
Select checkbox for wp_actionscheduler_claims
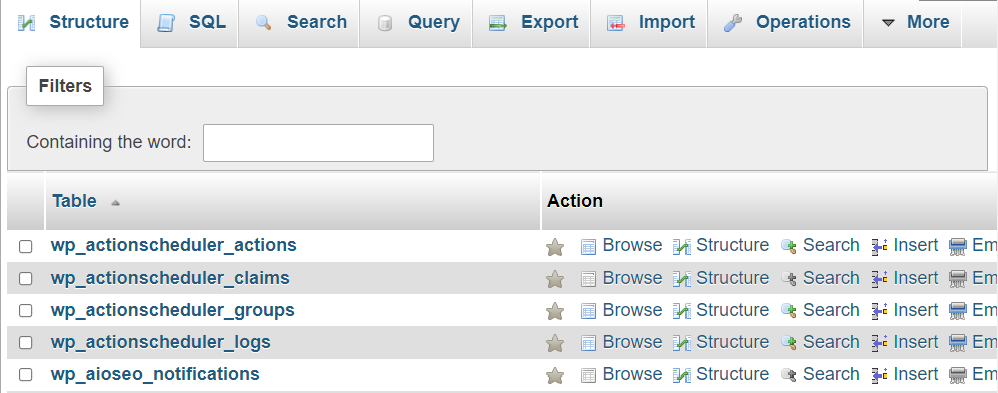click(x=25, y=278)
